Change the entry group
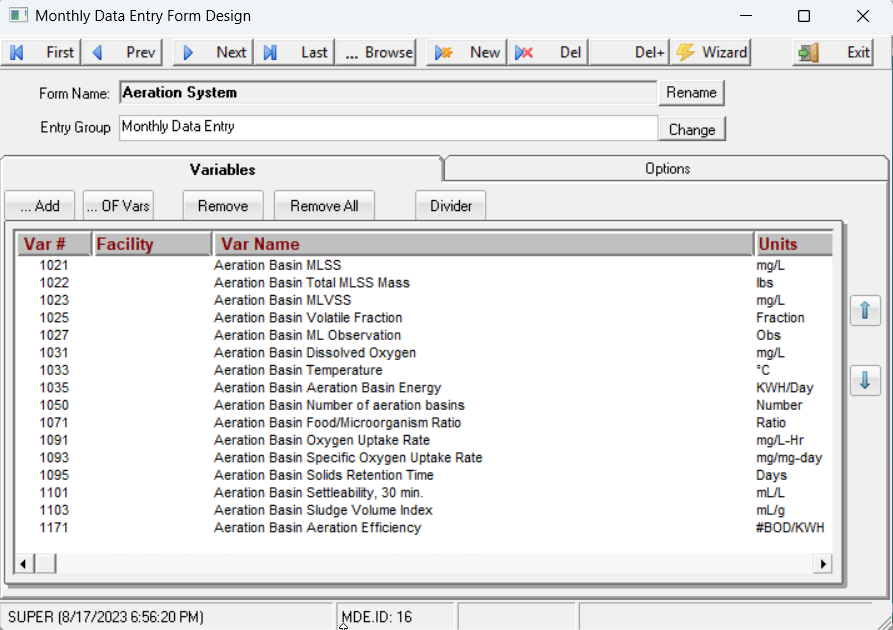 (x=691, y=129)
